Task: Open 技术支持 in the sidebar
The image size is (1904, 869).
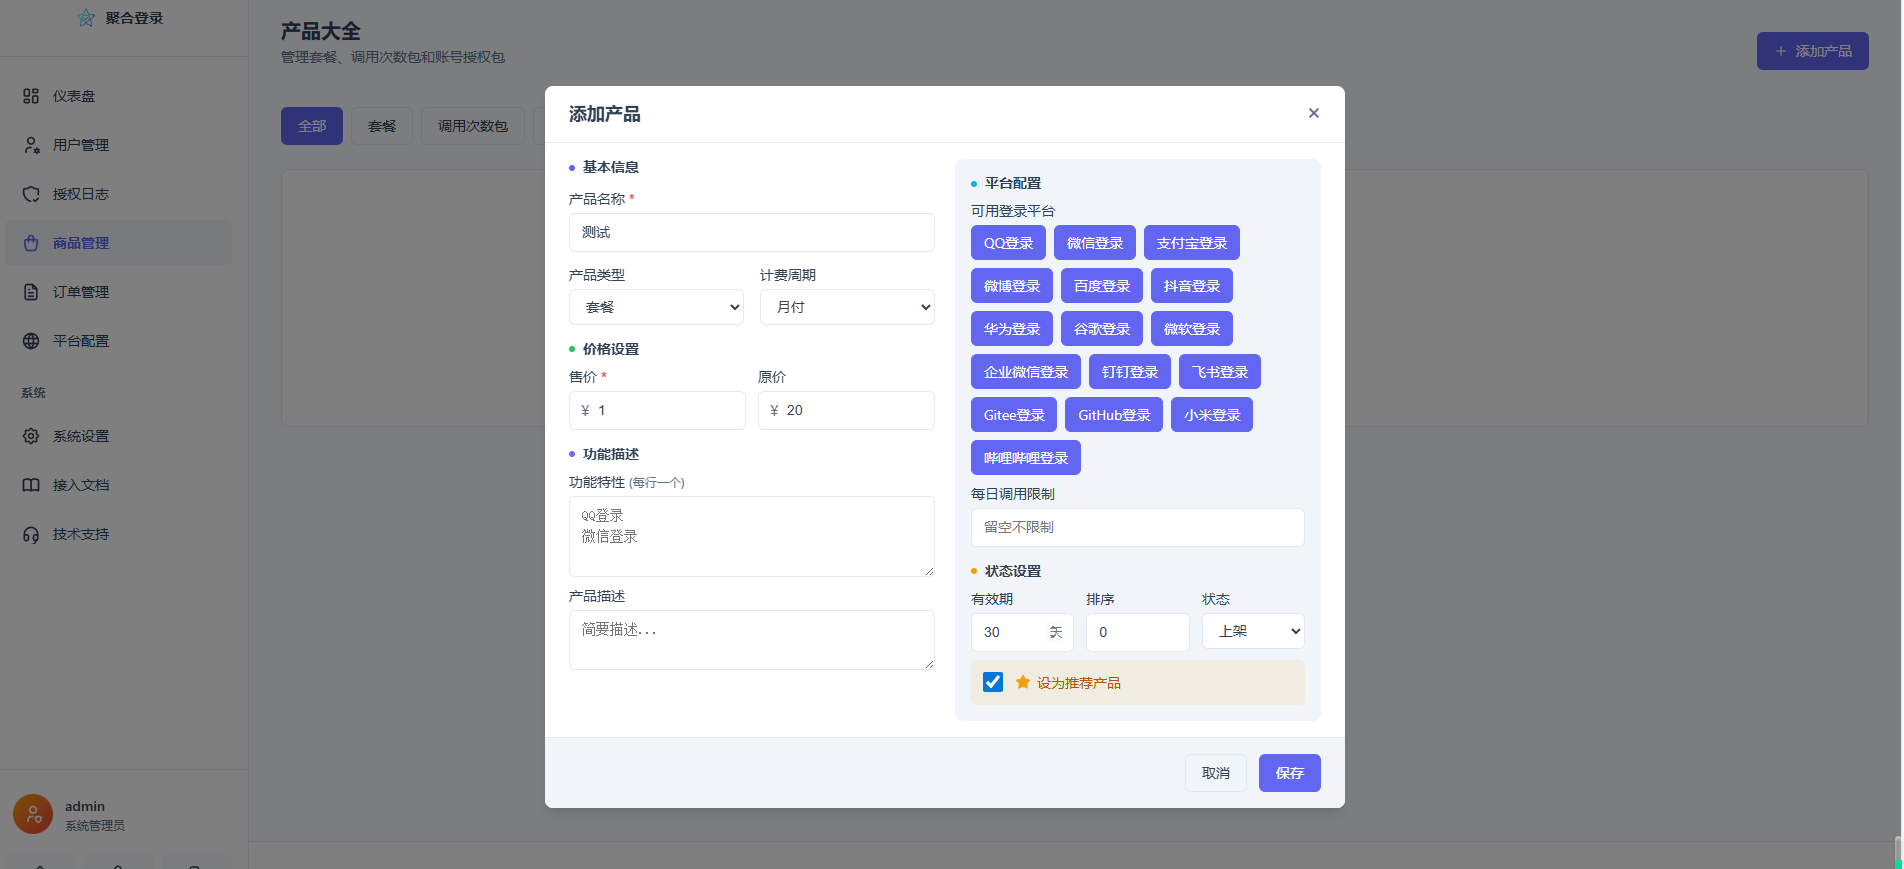Action: [118, 534]
